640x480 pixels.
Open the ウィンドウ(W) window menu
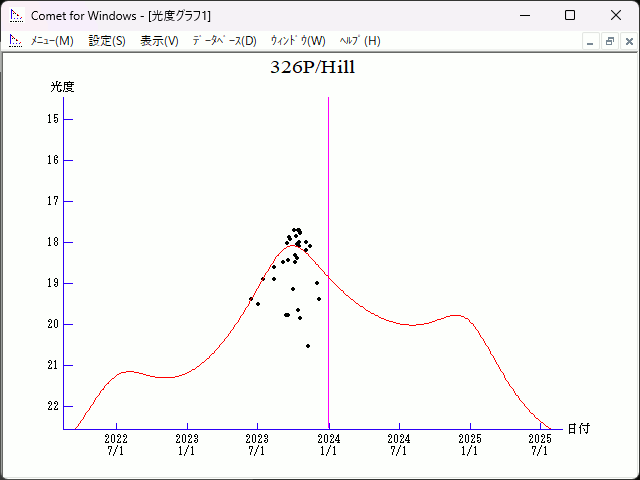coord(298,41)
